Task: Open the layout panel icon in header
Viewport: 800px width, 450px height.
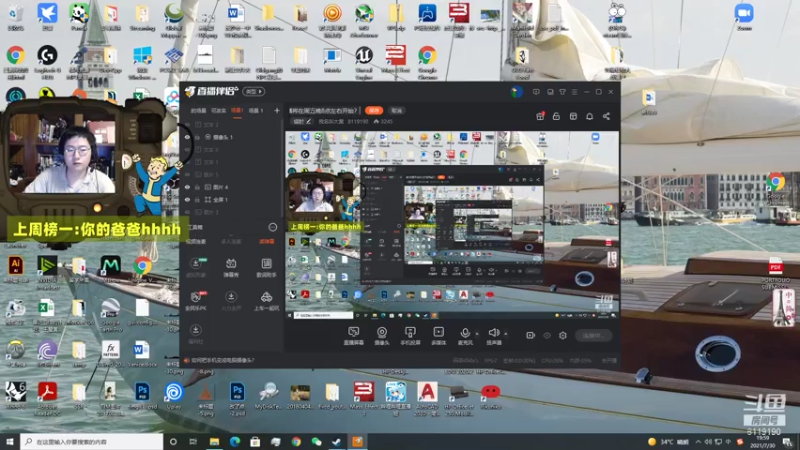Action: pyautogui.click(x=573, y=116)
